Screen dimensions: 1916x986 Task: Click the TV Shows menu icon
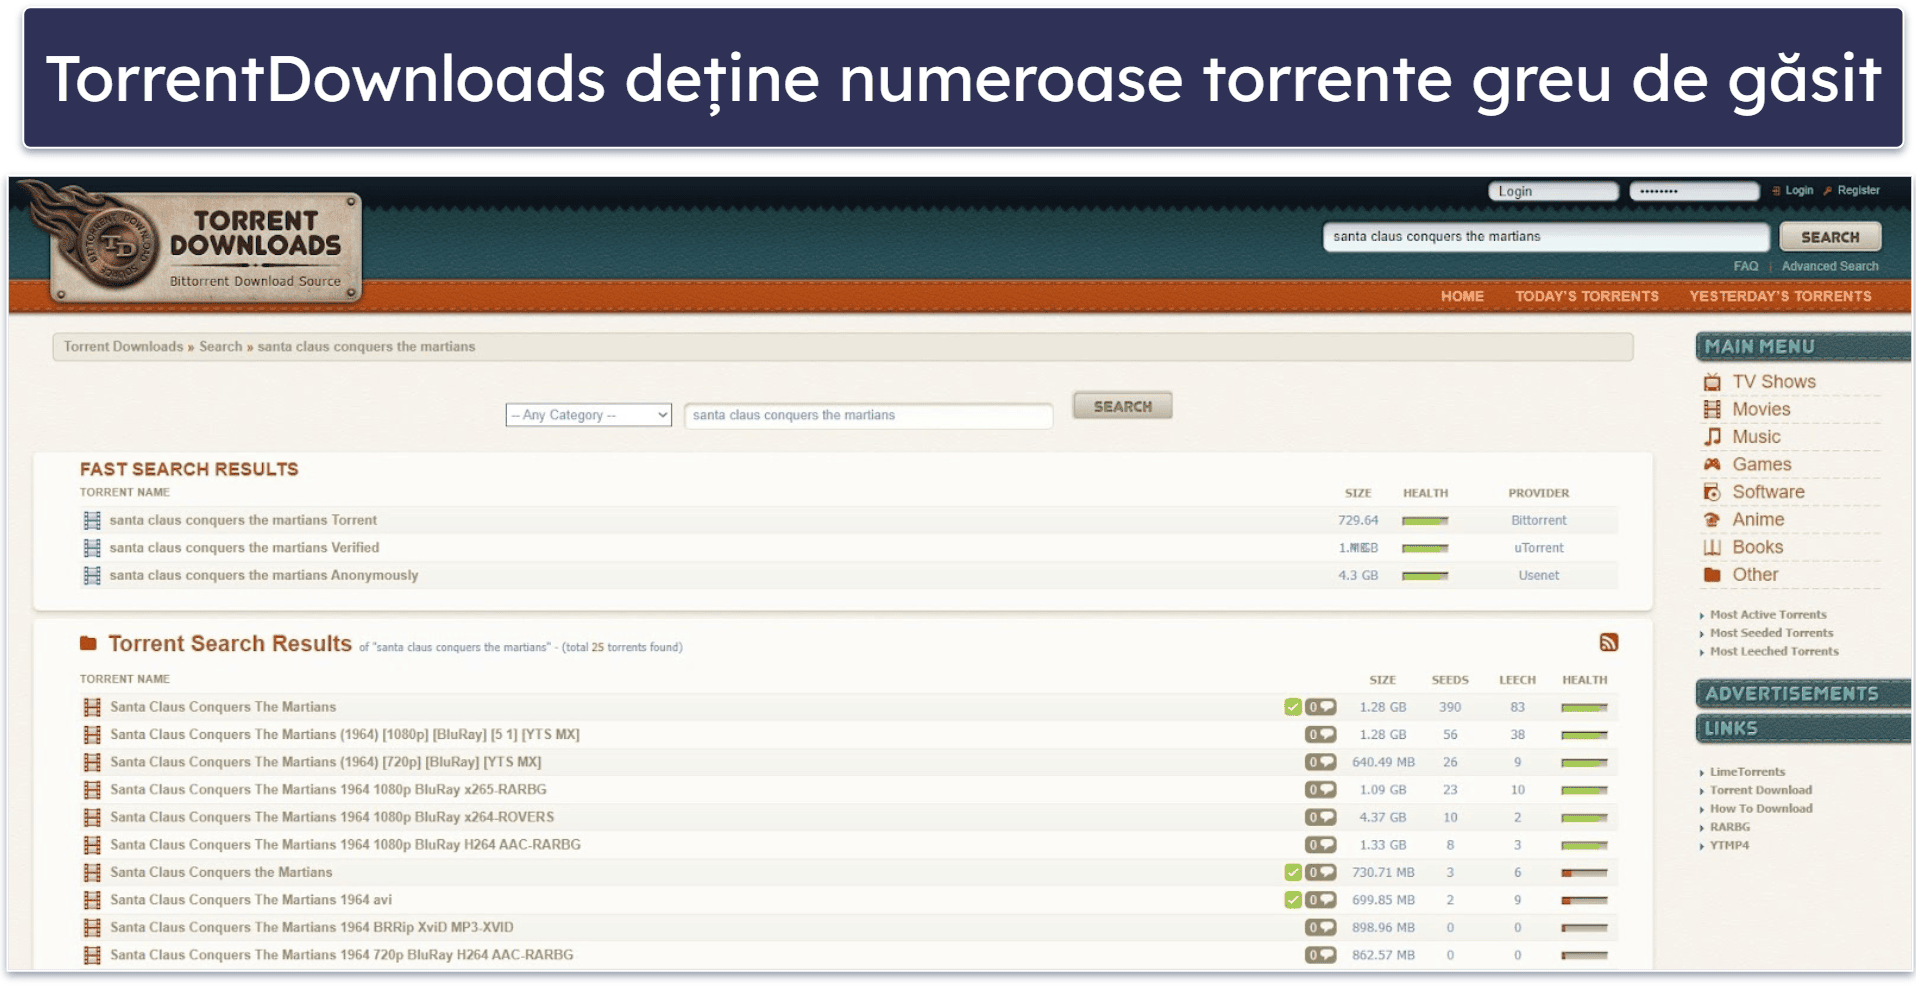[x=1712, y=382]
